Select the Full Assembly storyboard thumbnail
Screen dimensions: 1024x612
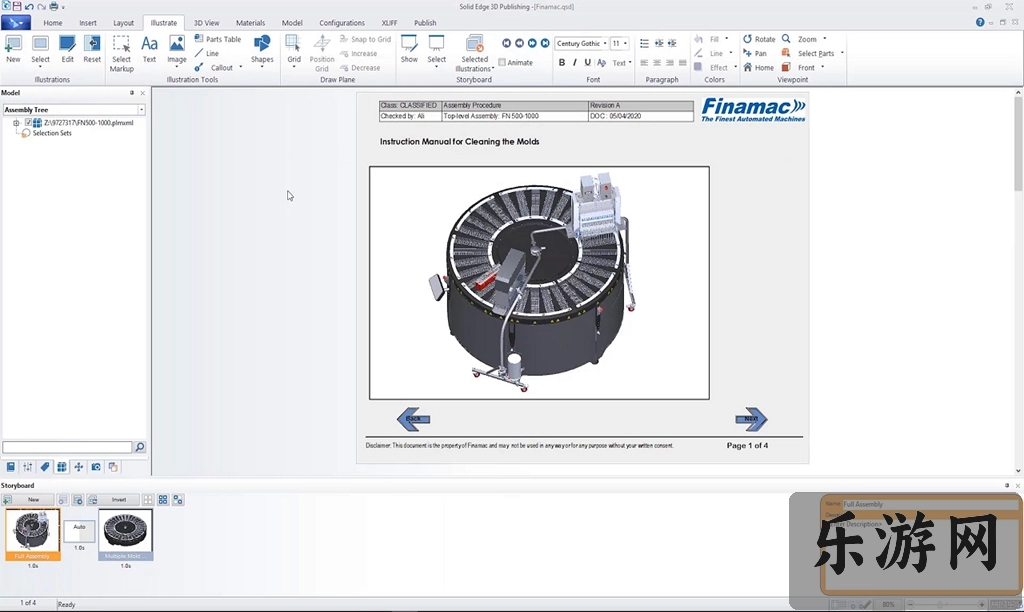[x=33, y=534]
